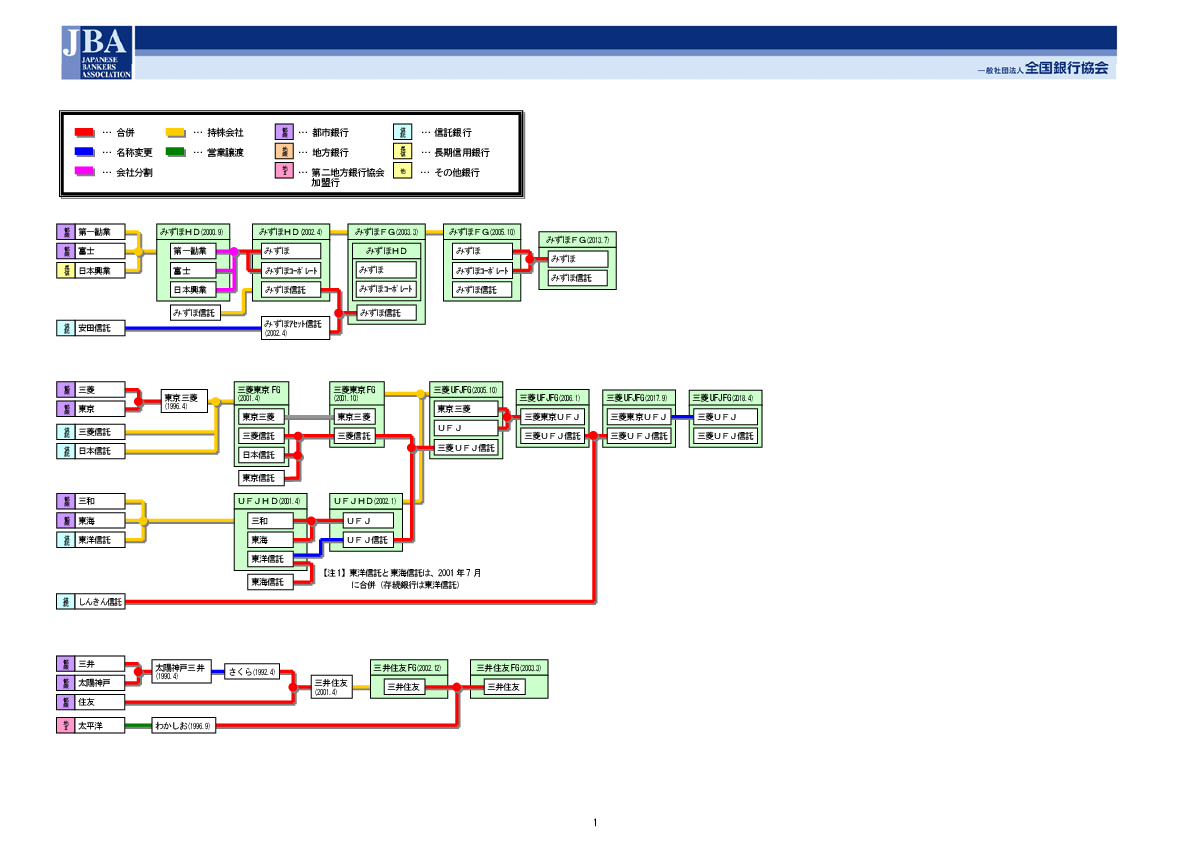The image size is (1191, 842).
Task: Click the orange 地方銀行 legend icon
Action: click(285, 152)
